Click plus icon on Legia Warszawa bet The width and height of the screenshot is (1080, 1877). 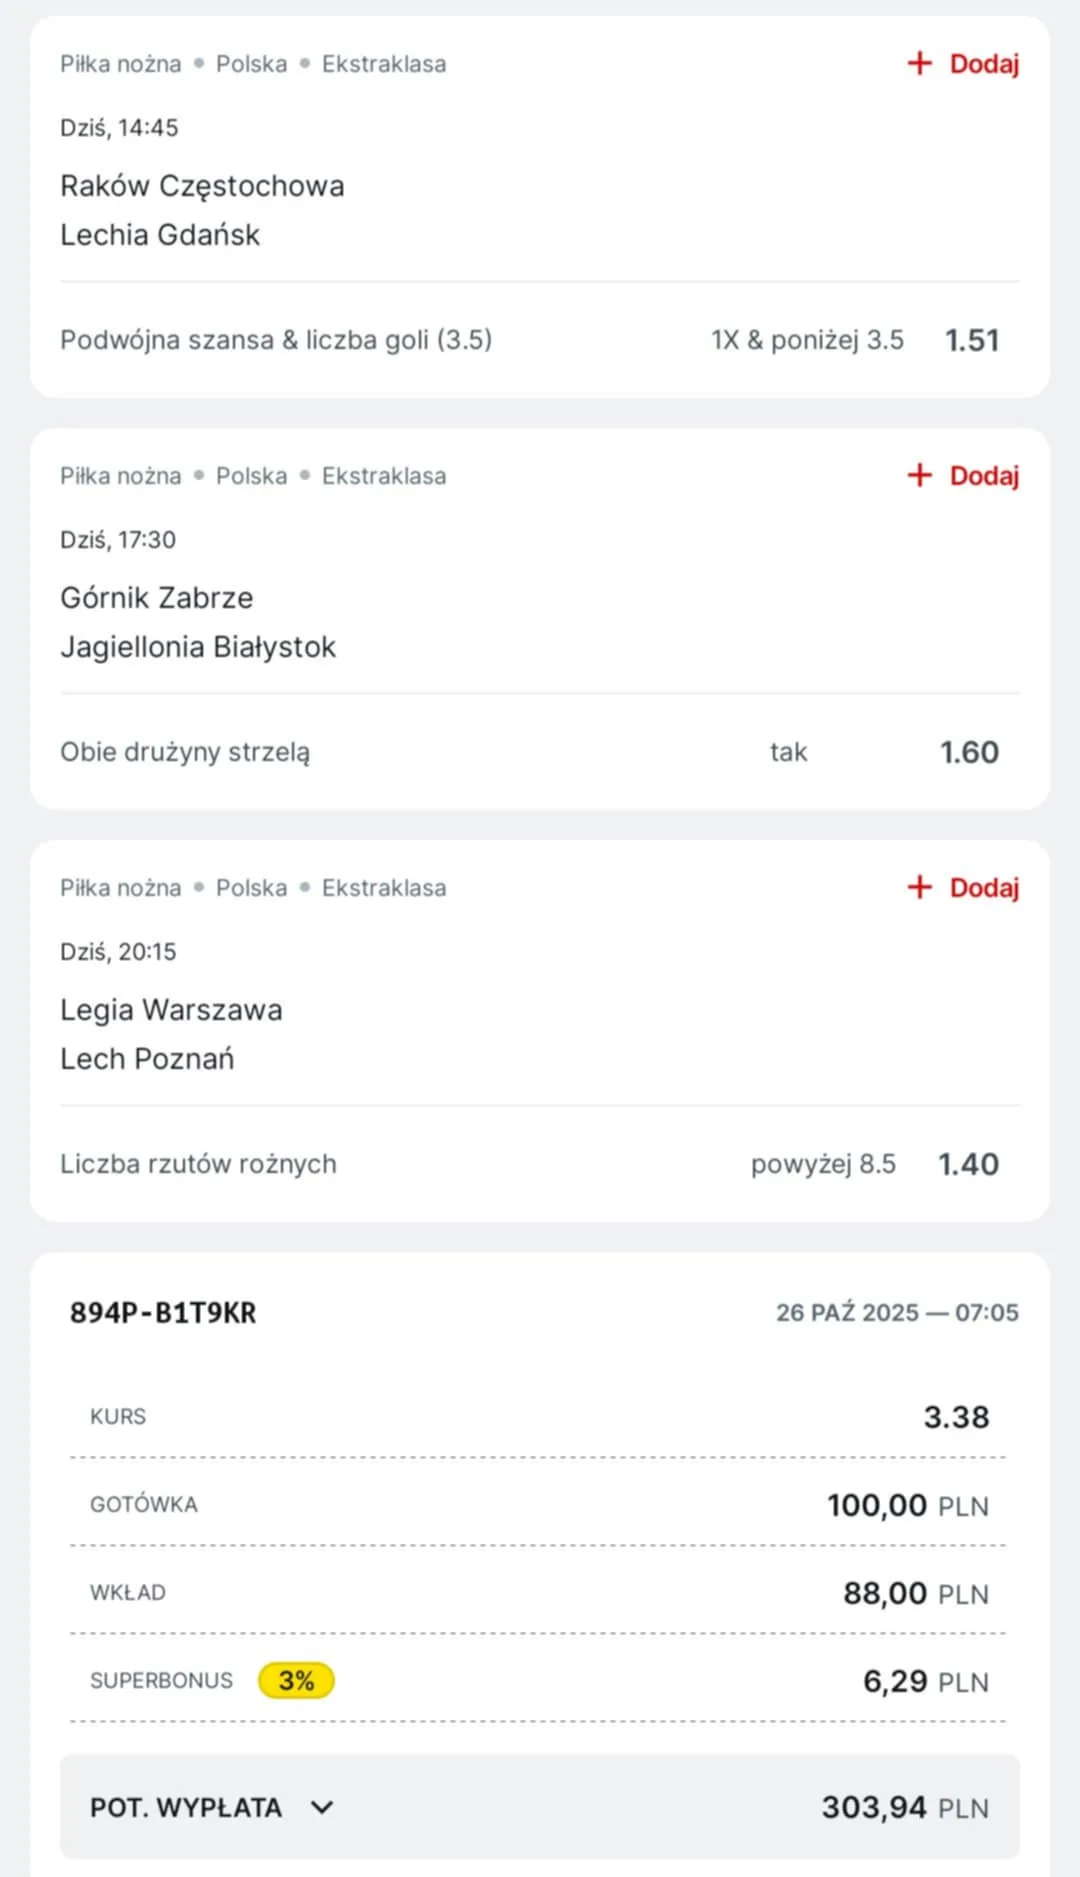coord(919,888)
